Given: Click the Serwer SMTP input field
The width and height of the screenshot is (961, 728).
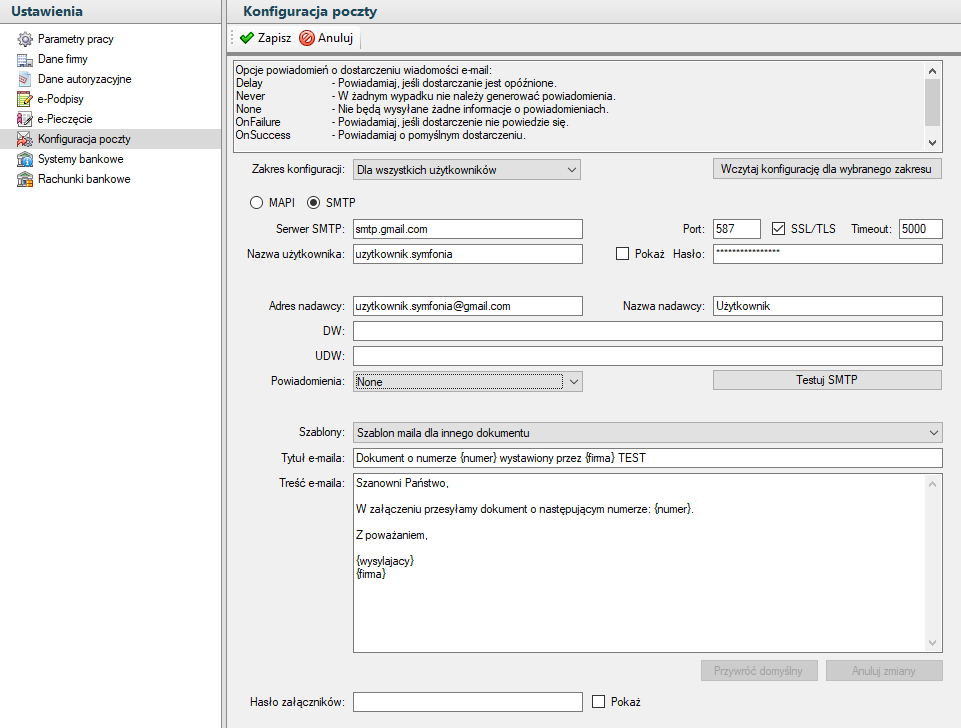Looking at the screenshot, I should point(467,229).
